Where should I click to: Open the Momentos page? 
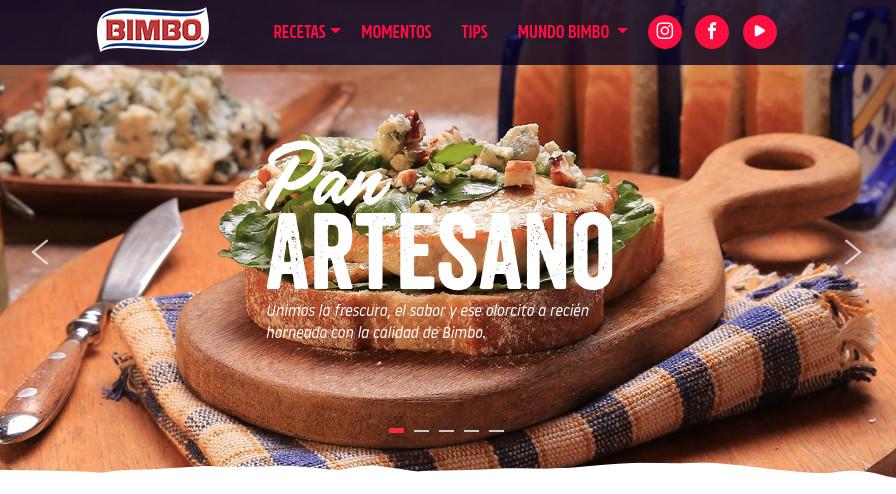pyautogui.click(x=396, y=32)
